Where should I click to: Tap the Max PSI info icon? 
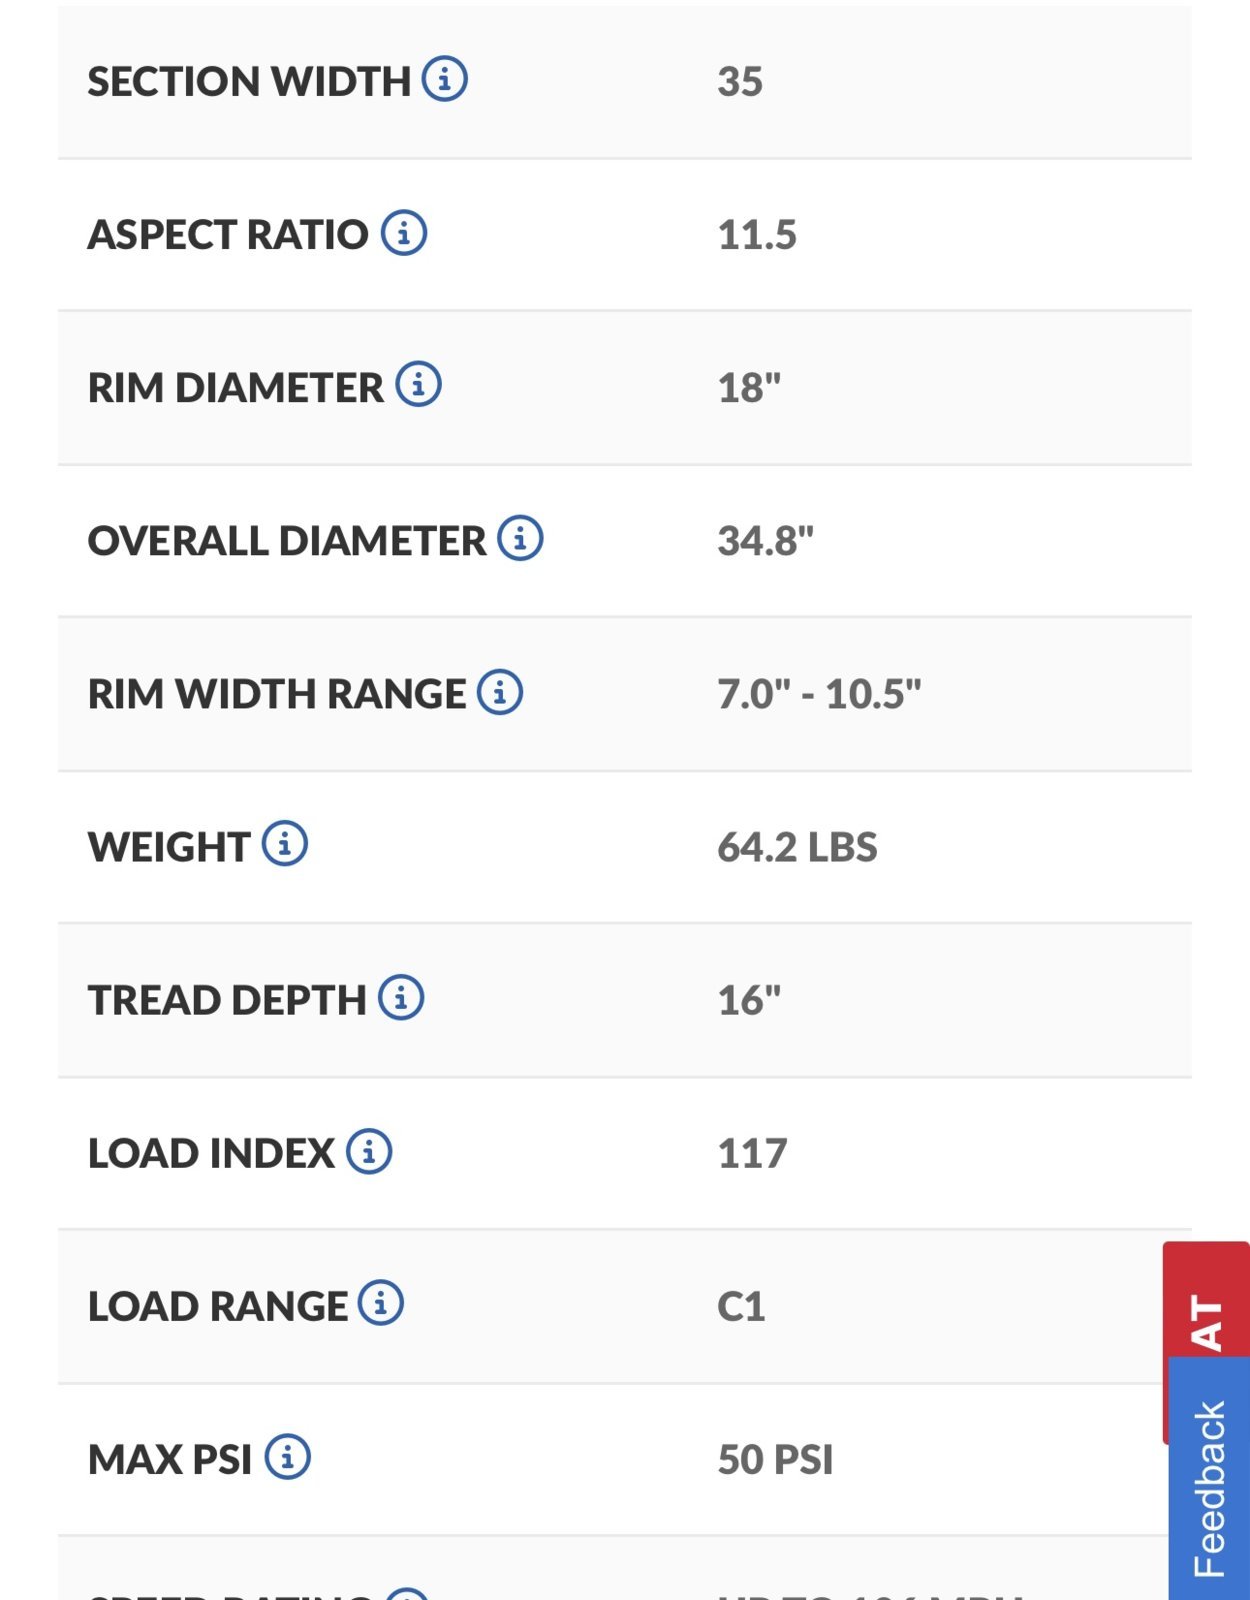288,1457
